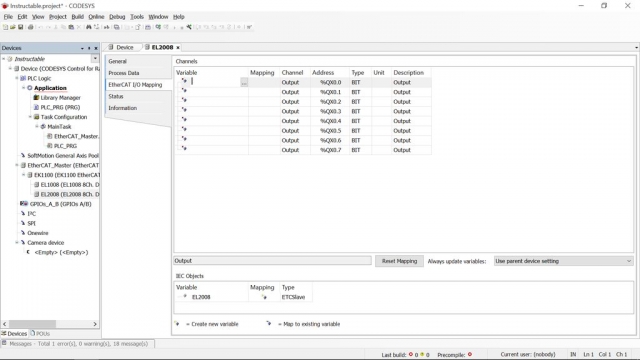
Task: Switch to the Device editor tab
Action: 121,47
